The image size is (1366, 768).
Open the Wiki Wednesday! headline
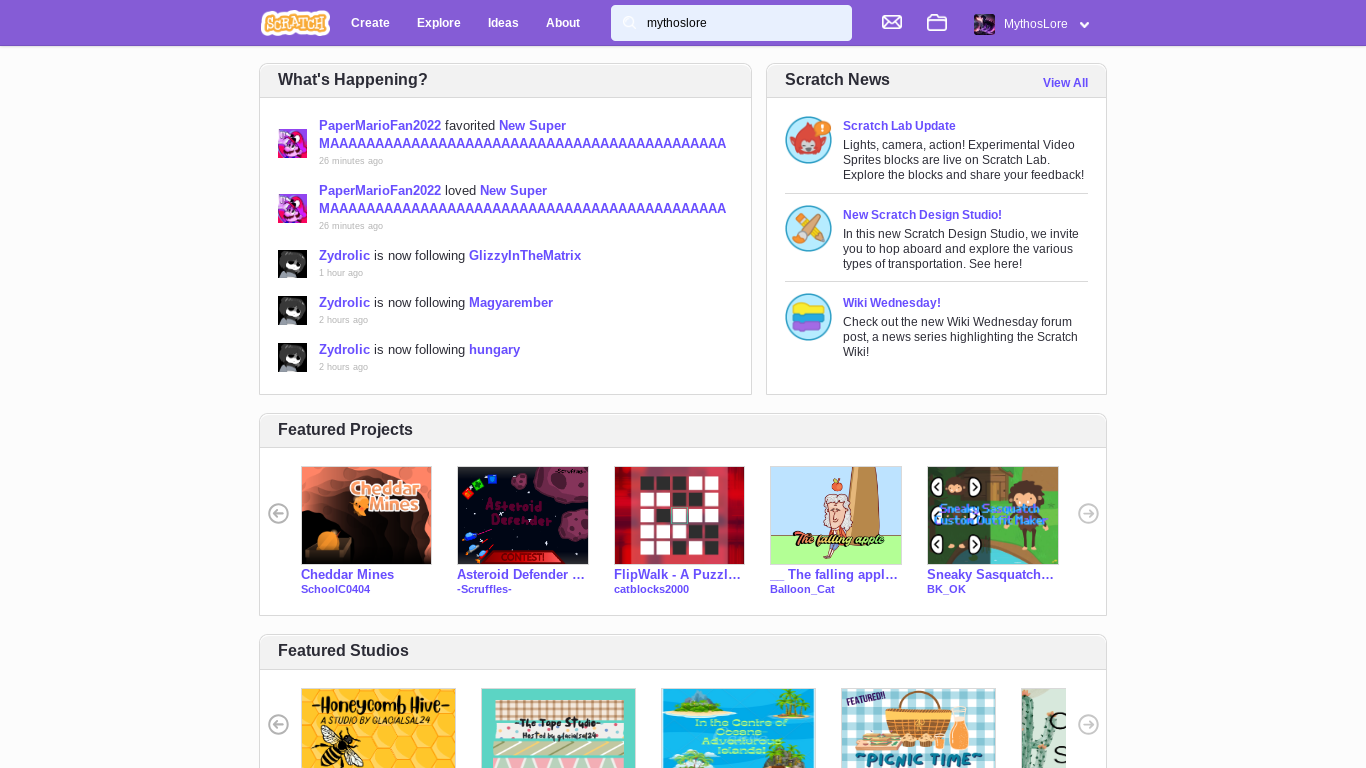(x=892, y=303)
